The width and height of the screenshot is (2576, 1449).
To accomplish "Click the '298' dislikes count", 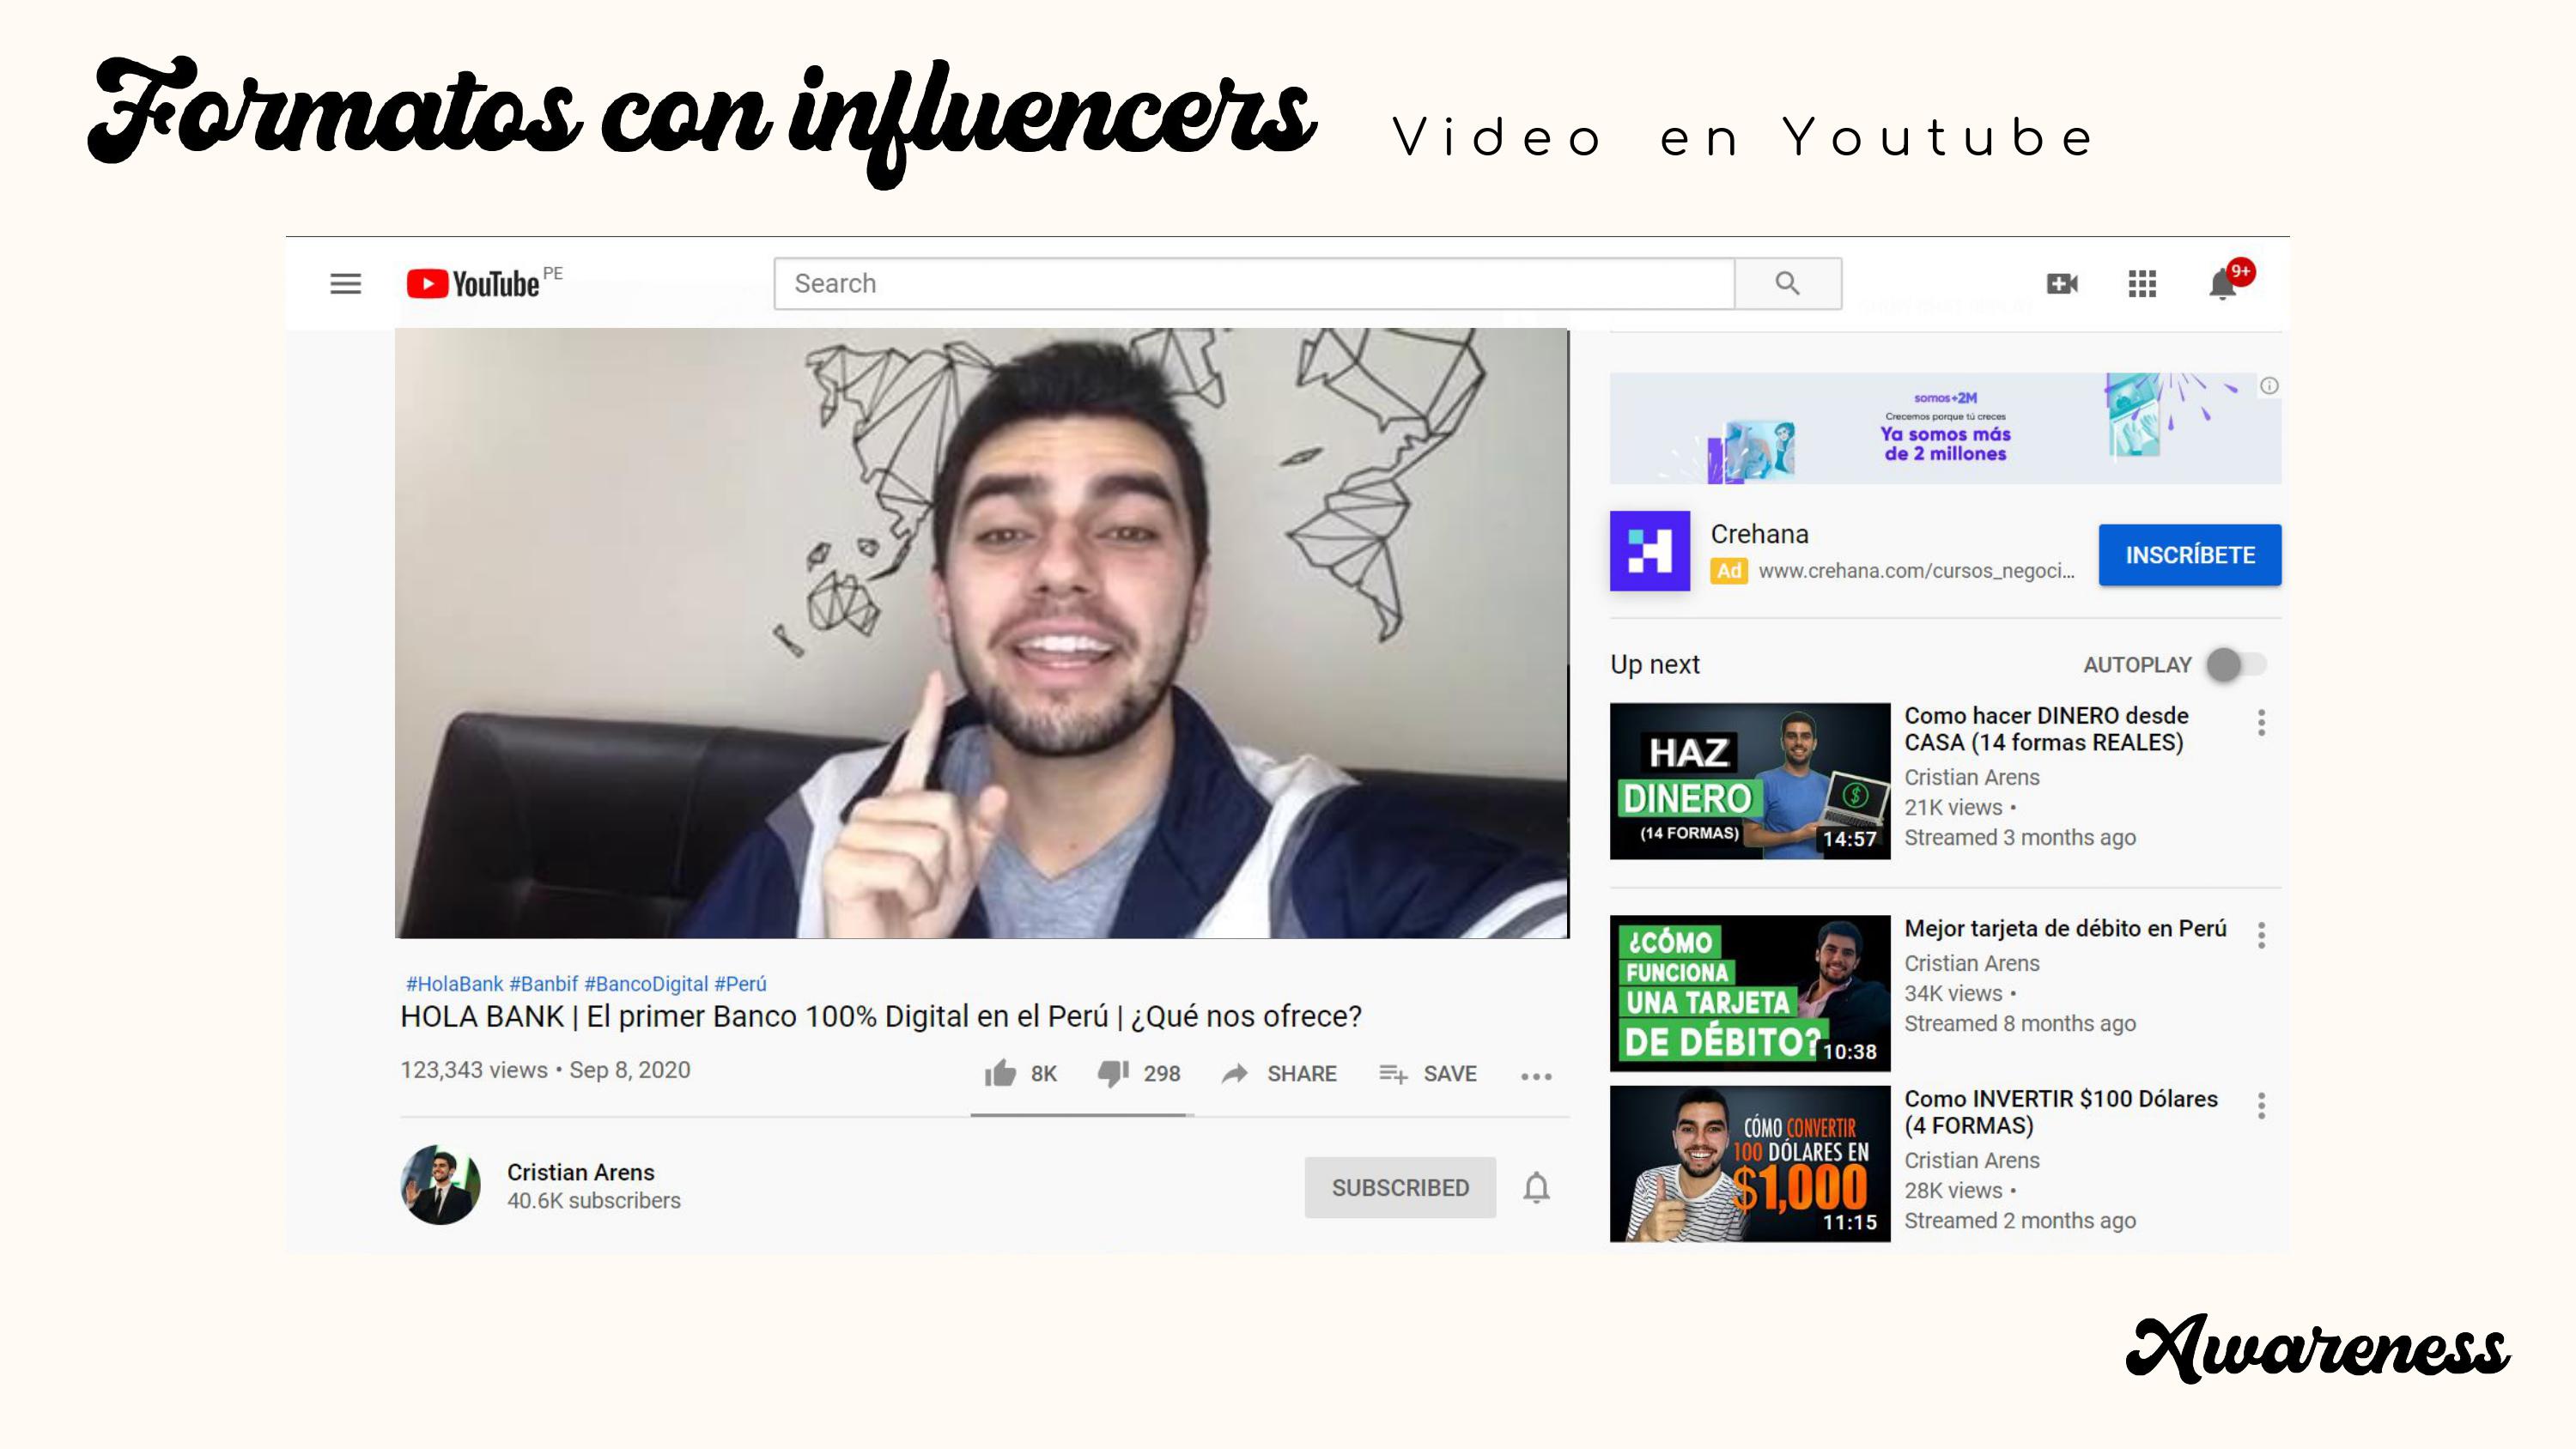I will click(1162, 1074).
